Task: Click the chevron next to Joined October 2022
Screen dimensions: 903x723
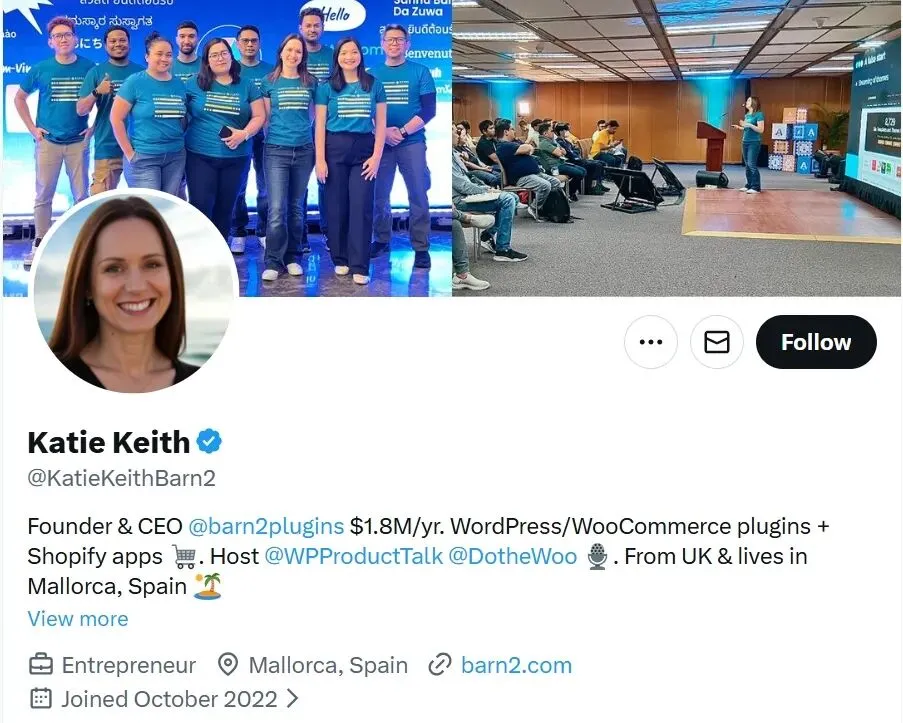Action: point(293,699)
